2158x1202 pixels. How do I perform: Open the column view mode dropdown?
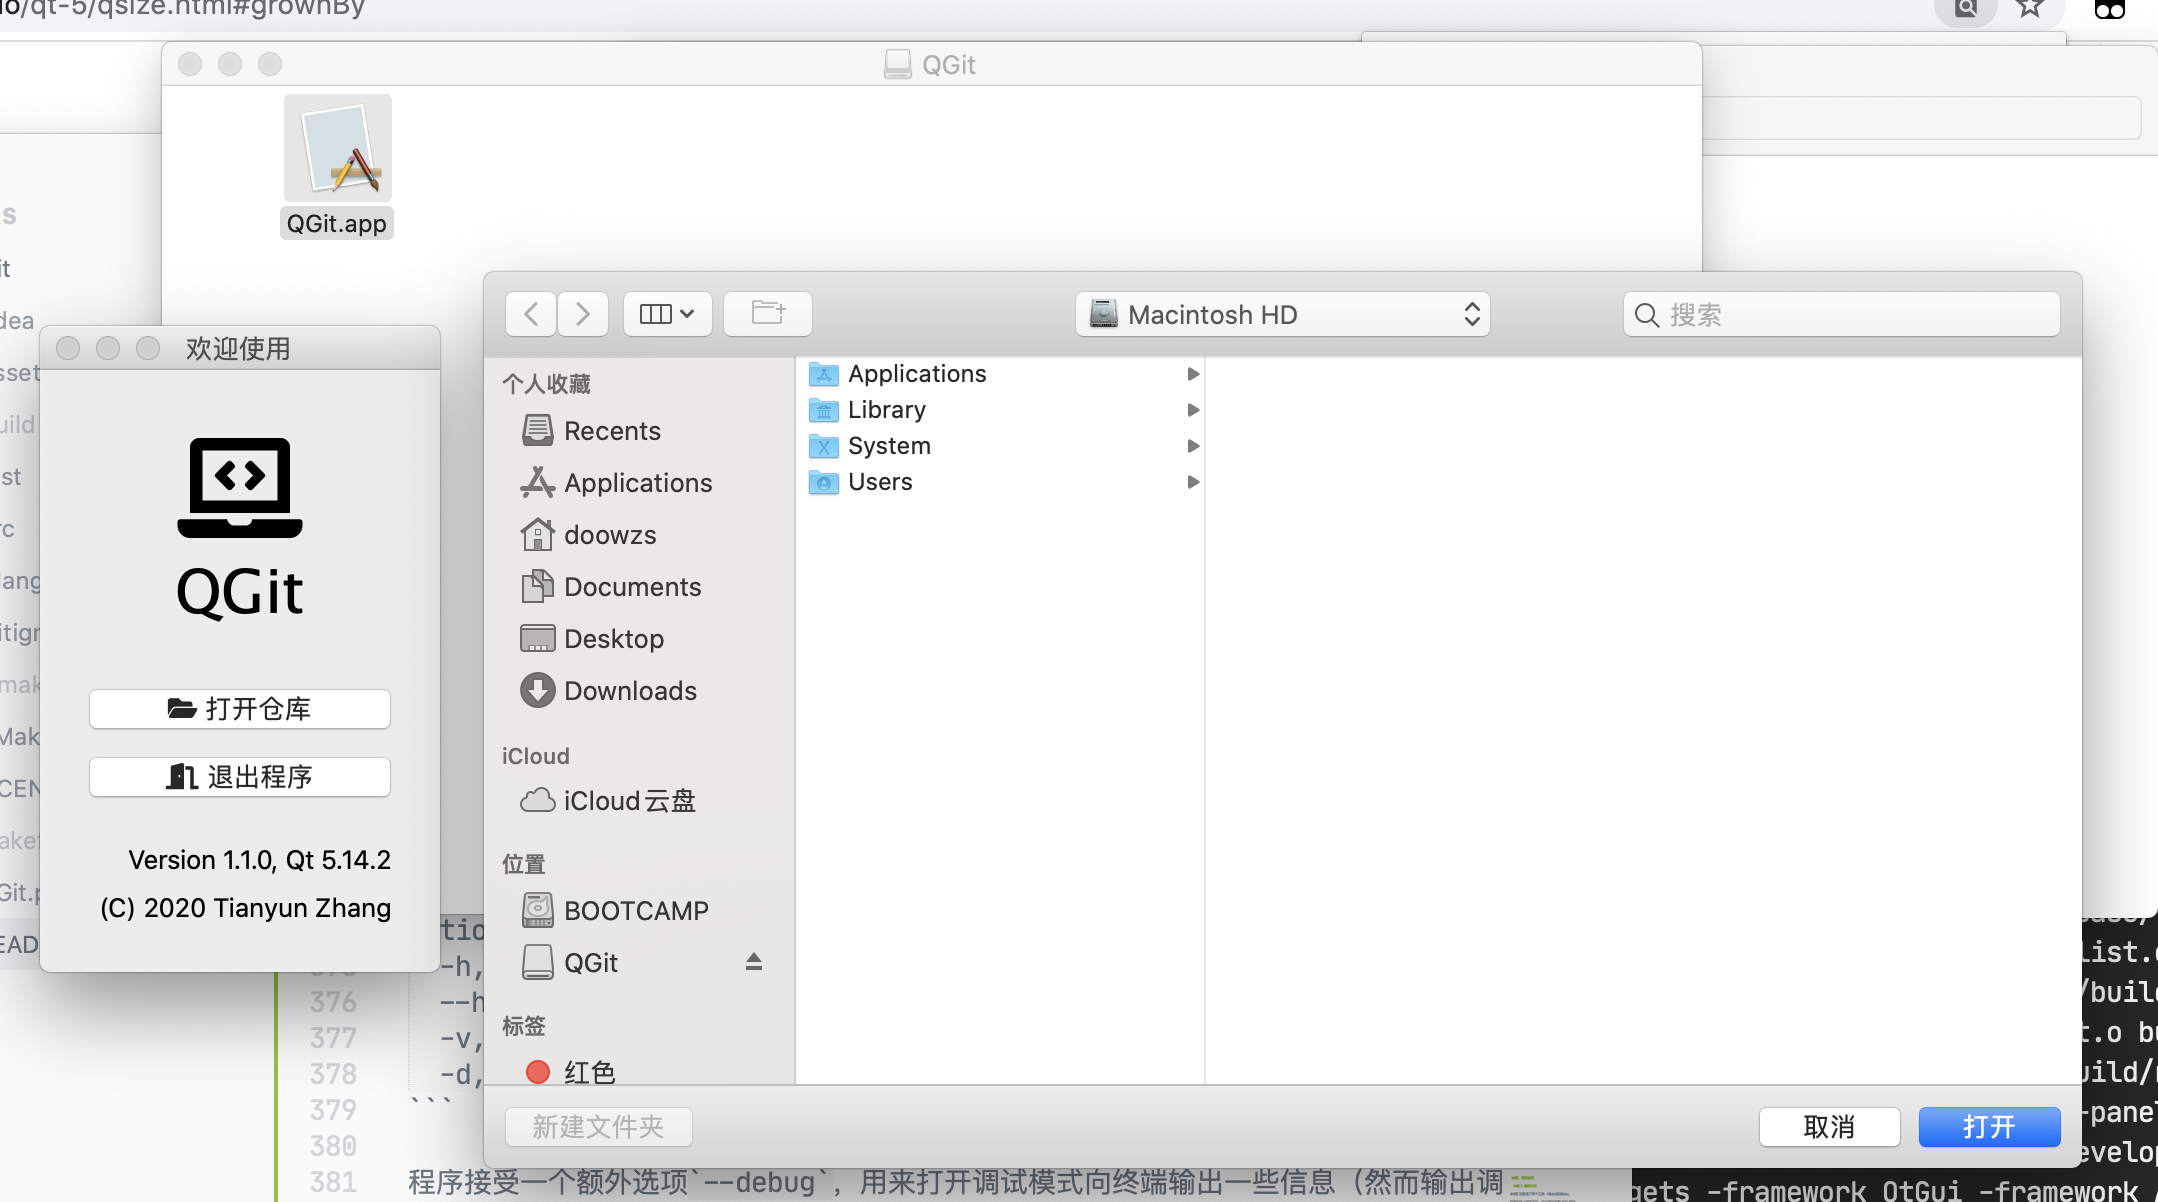[667, 314]
